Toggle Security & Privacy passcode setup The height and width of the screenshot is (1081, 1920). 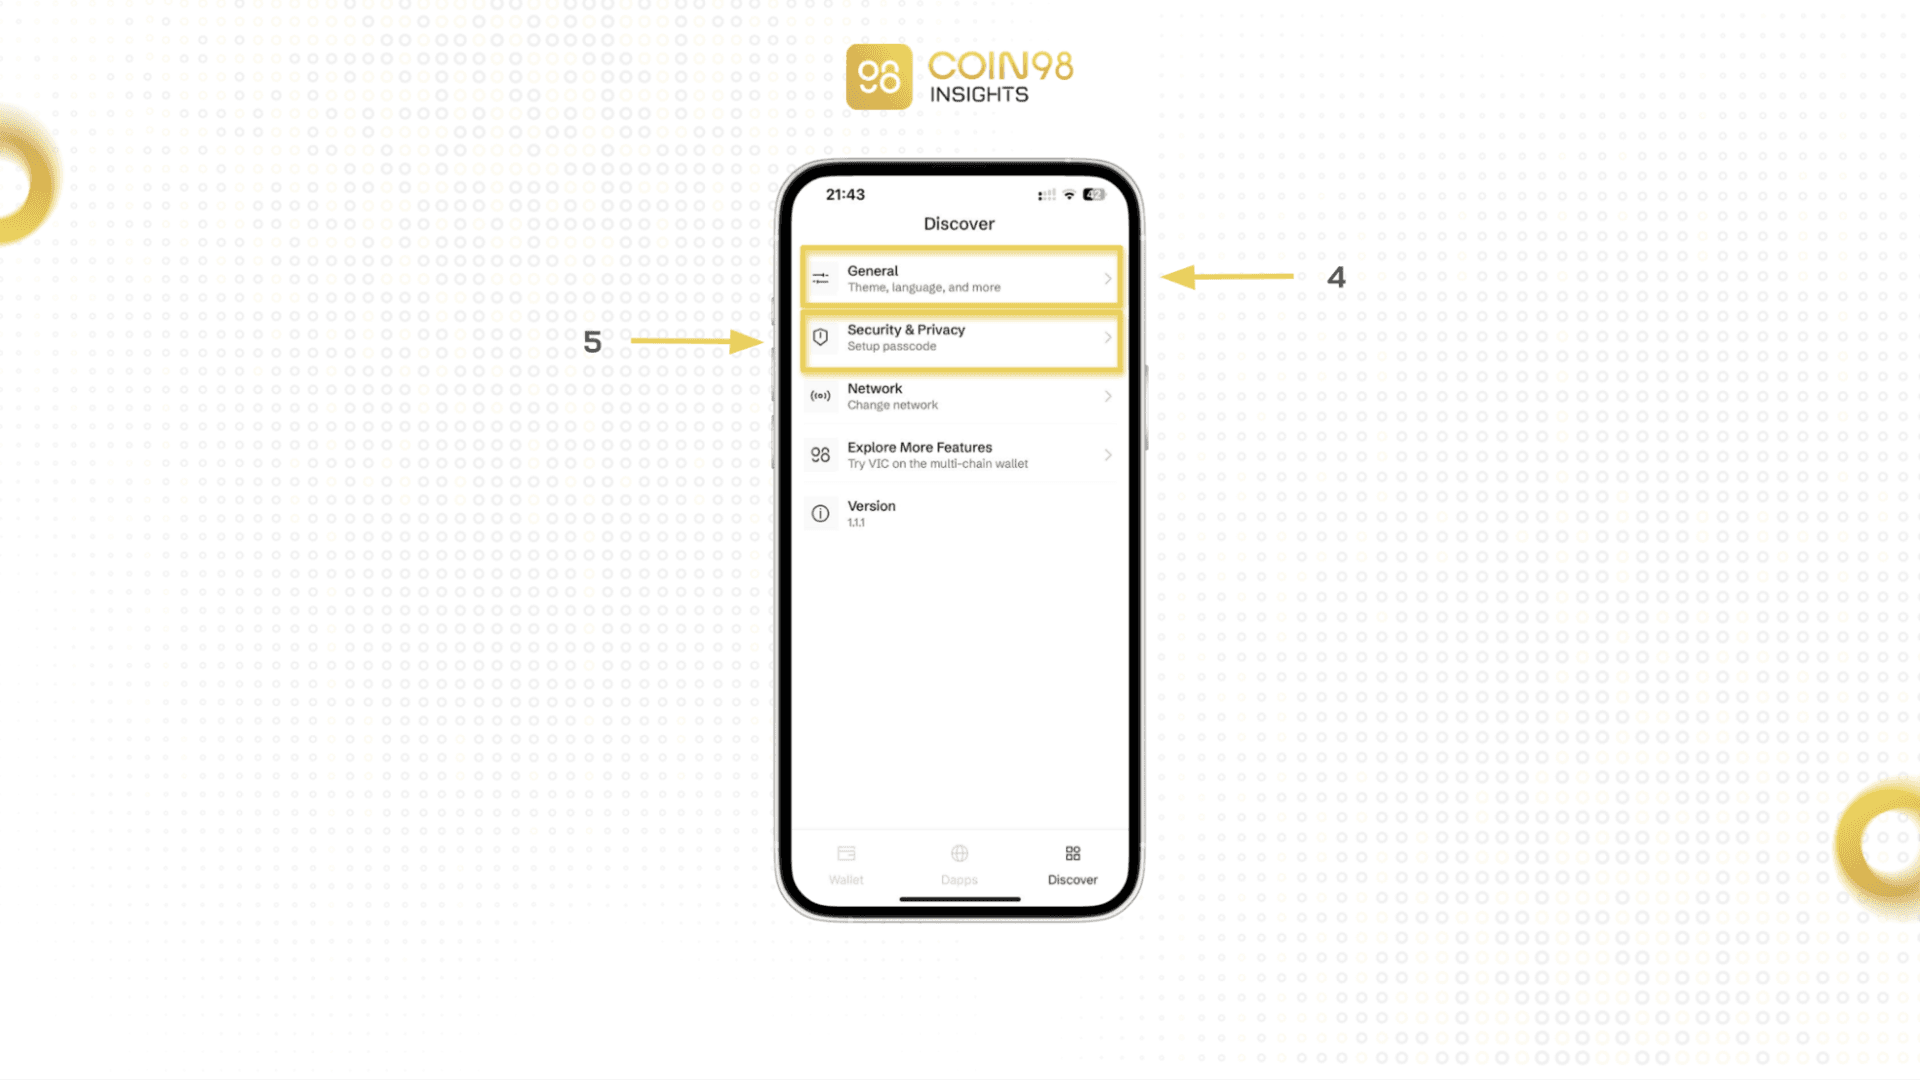[959, 336]
